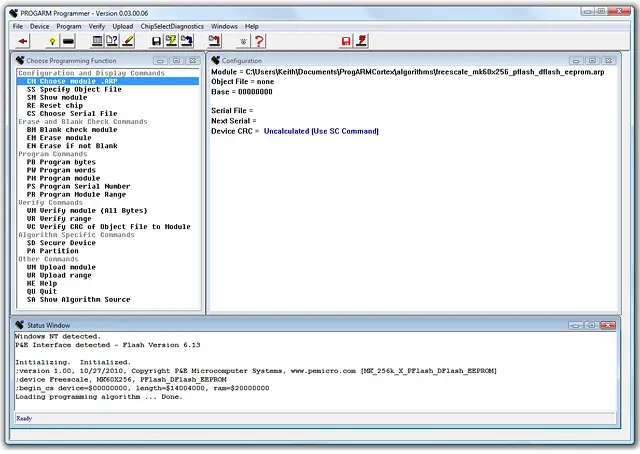Select 'SS Specify Object File' command

pos(74,89)
